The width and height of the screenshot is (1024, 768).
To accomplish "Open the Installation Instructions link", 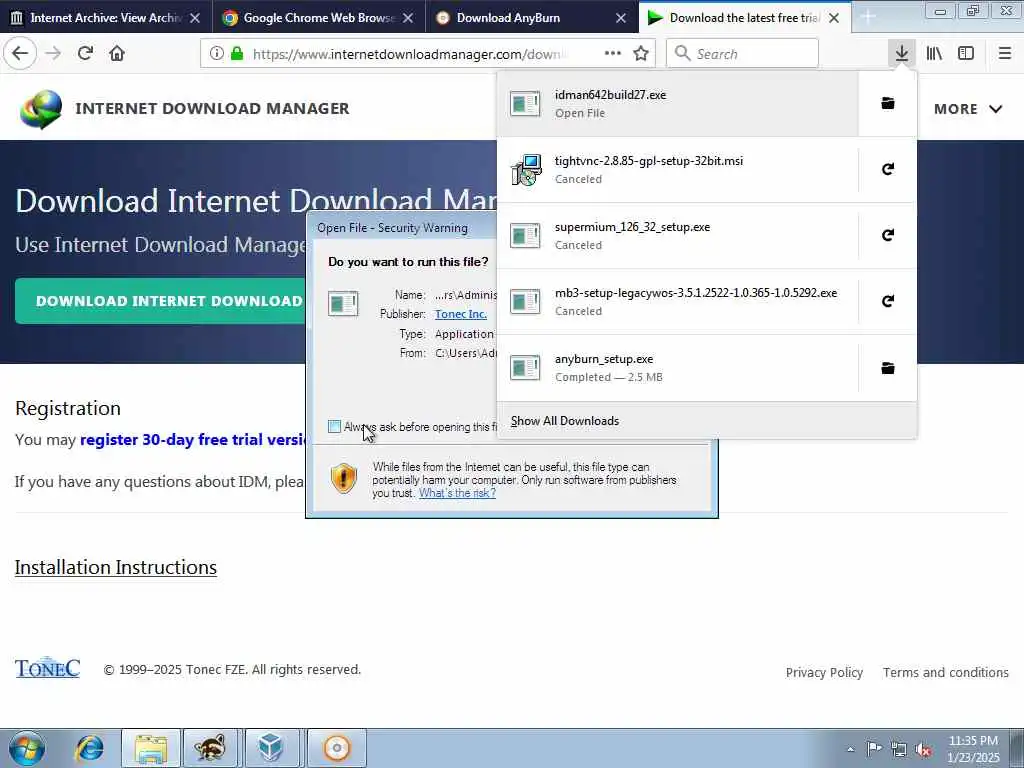I will tap(116, 567).
